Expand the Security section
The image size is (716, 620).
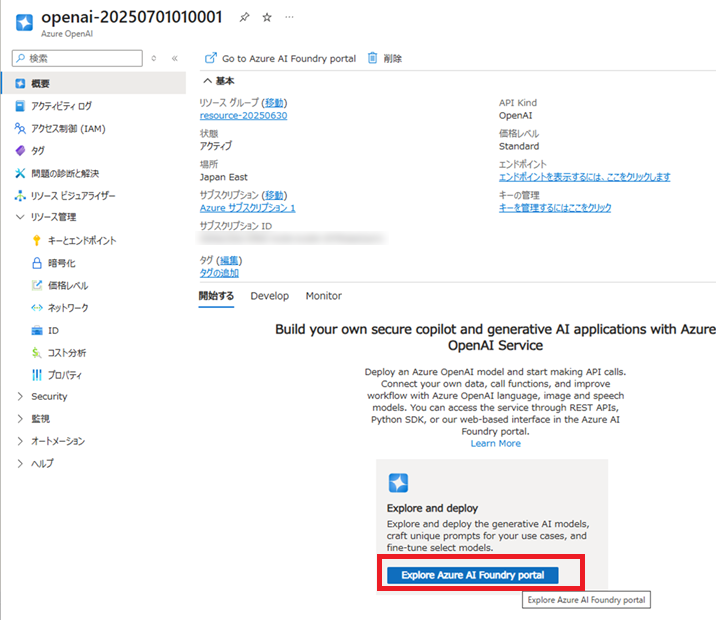coord(20,396)
